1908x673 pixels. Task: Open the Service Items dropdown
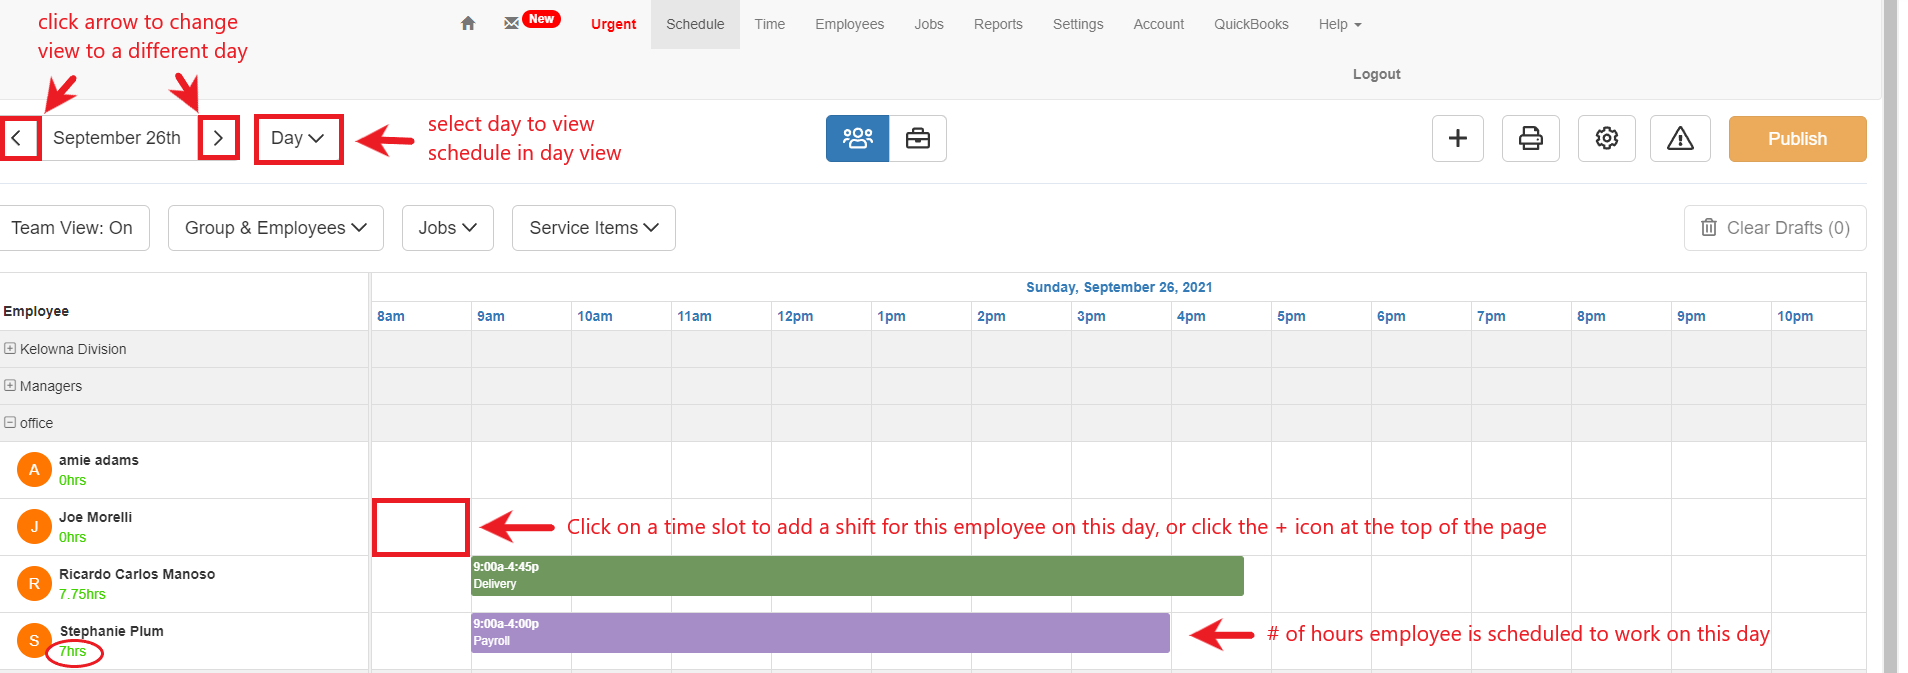pyautogui.click(x=593, y=228)
